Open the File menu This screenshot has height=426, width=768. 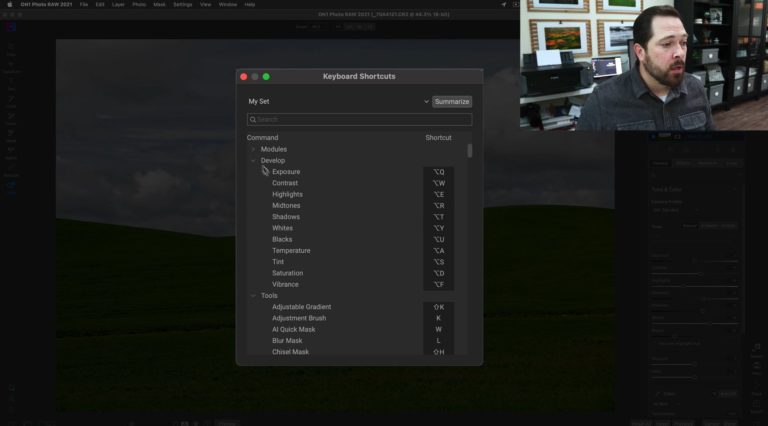pos(84,4)
